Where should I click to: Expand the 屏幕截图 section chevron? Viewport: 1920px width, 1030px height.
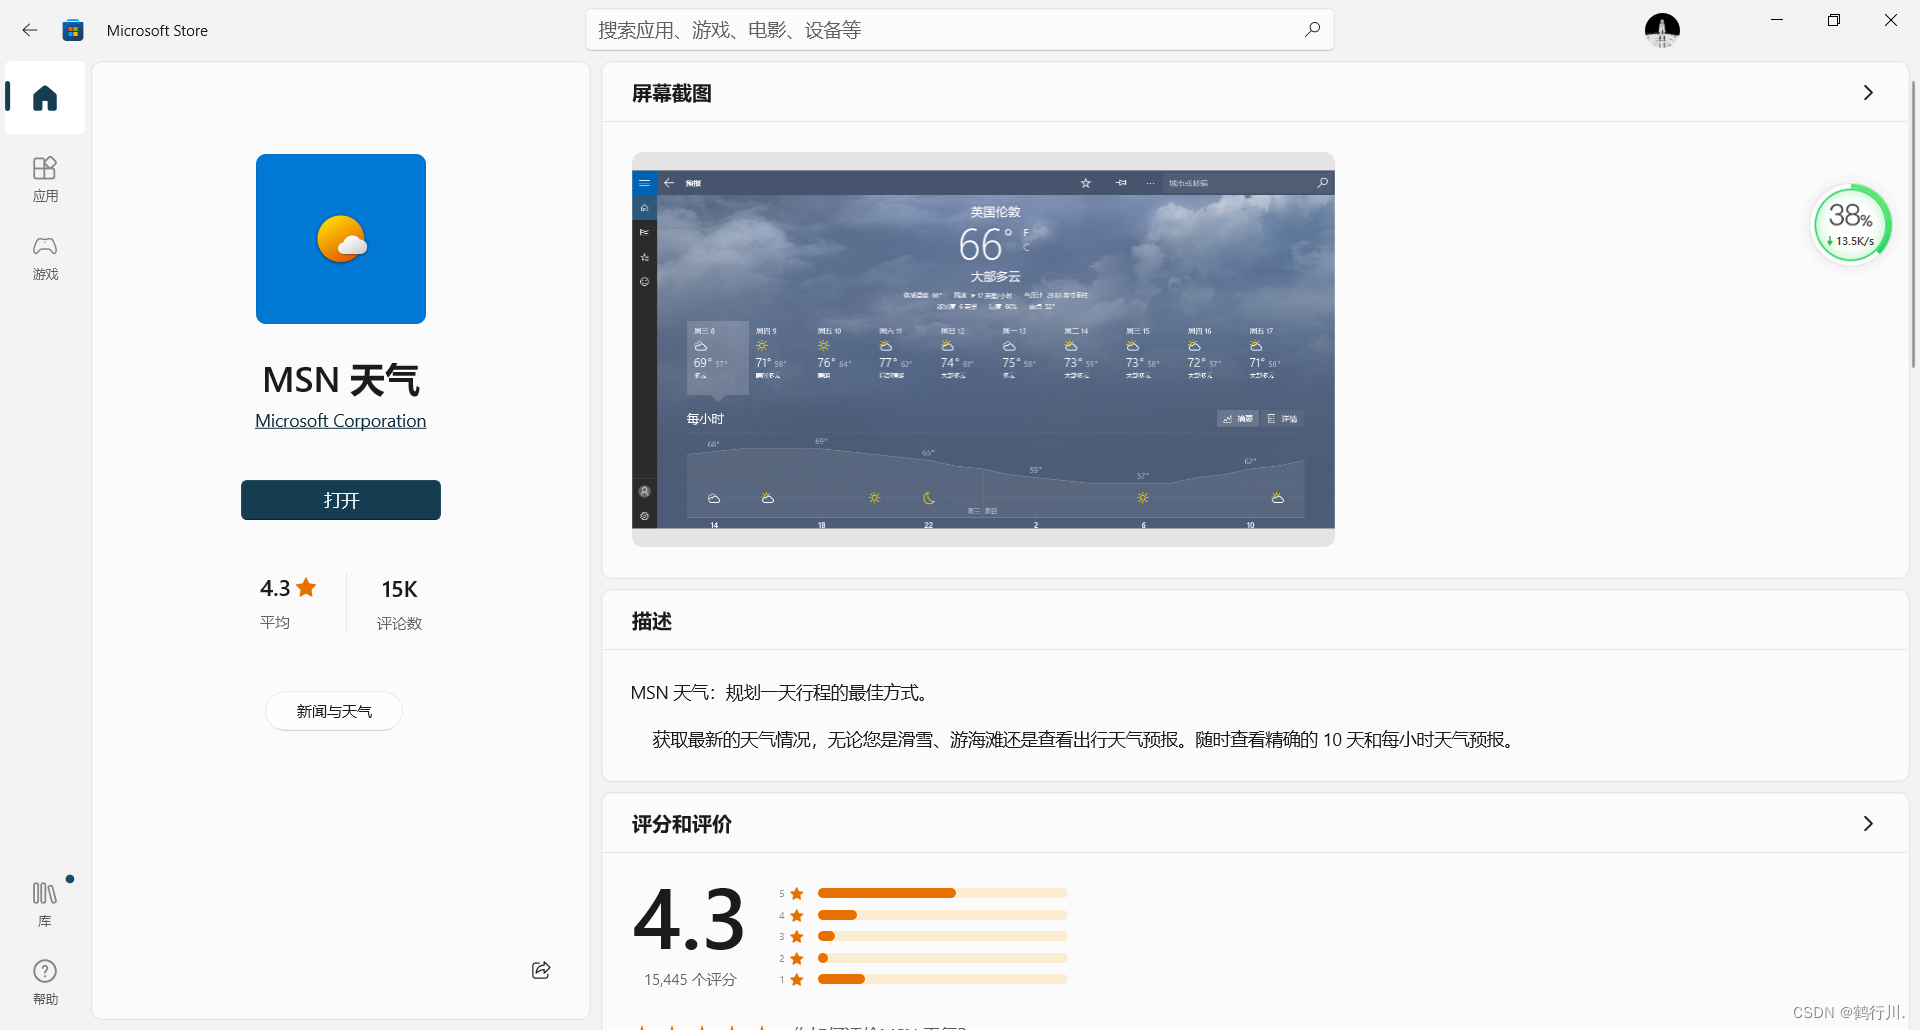click(x=1868, y=93)
